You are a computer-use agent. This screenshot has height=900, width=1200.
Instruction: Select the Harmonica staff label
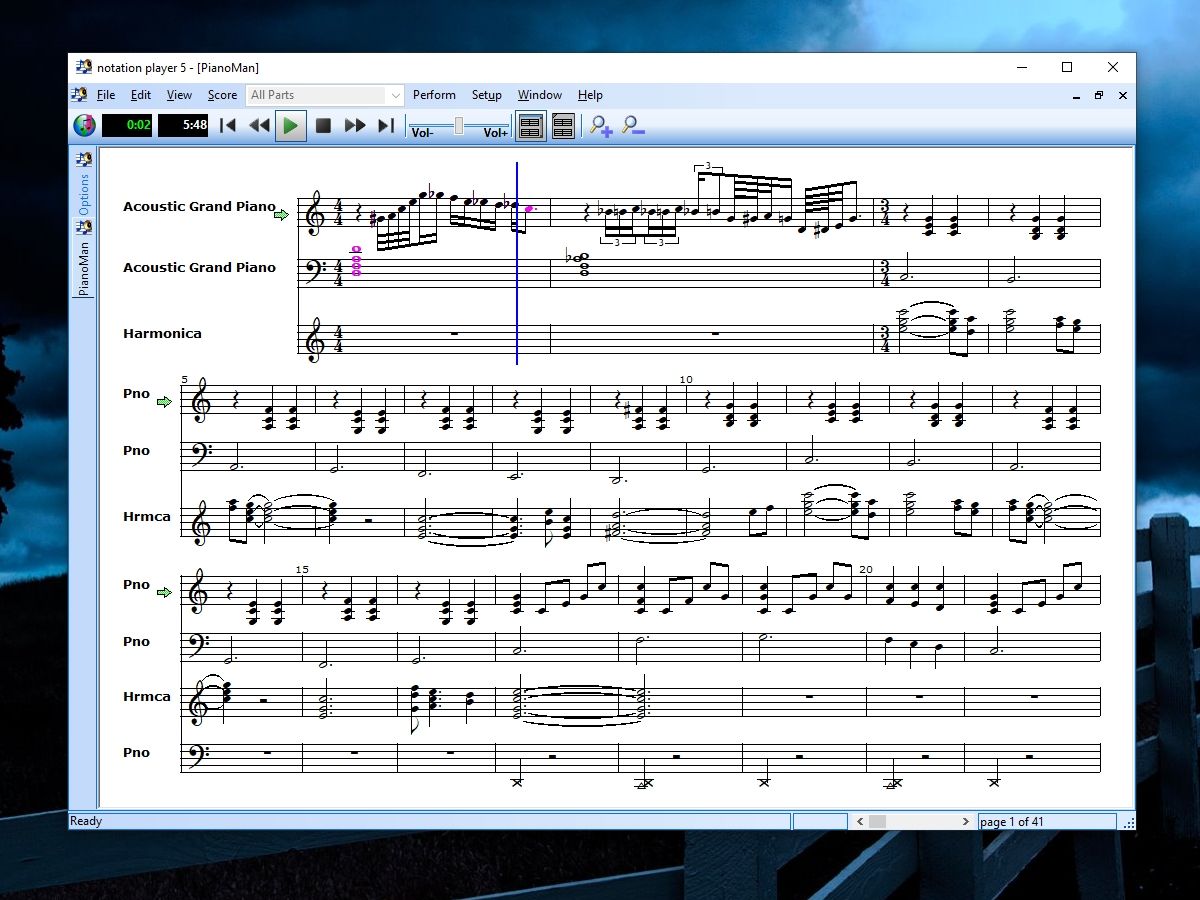162,333
